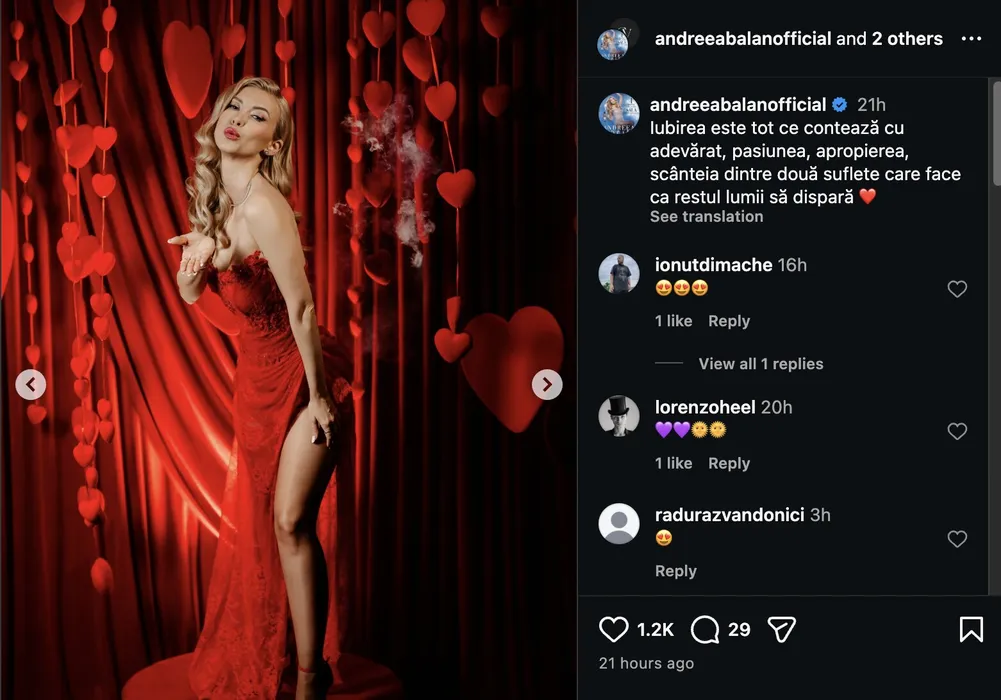The image size is (1001, 700).
Task: Like ionutdimache's comment
Action: [957, 289]
